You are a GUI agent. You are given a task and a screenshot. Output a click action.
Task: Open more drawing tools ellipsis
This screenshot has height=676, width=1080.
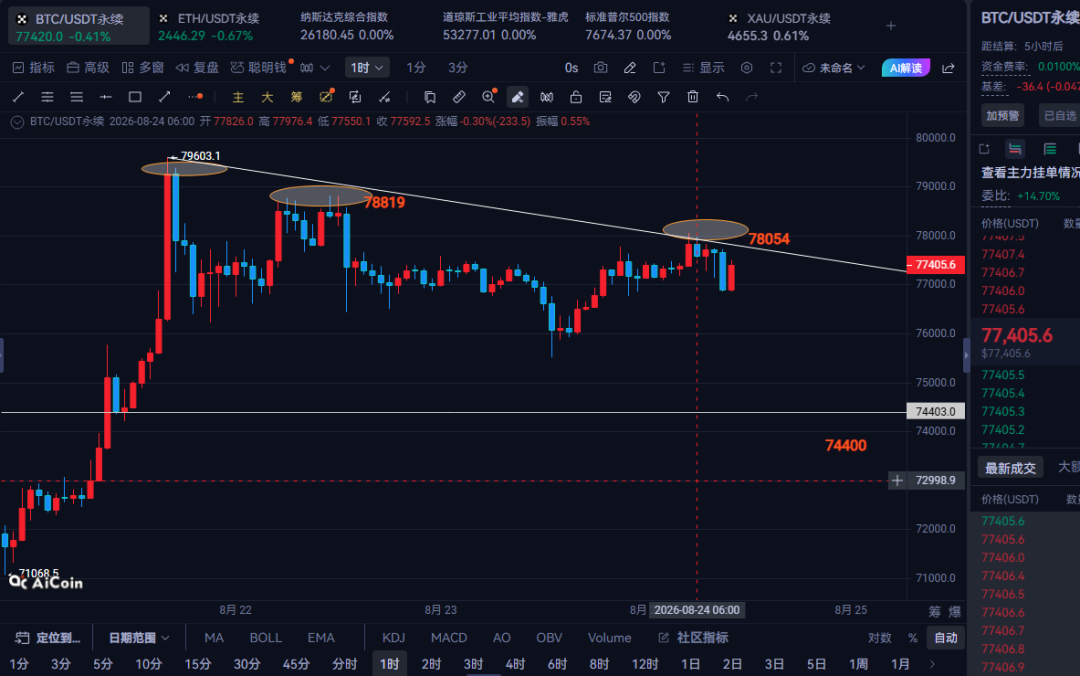(x=195, y=97)
